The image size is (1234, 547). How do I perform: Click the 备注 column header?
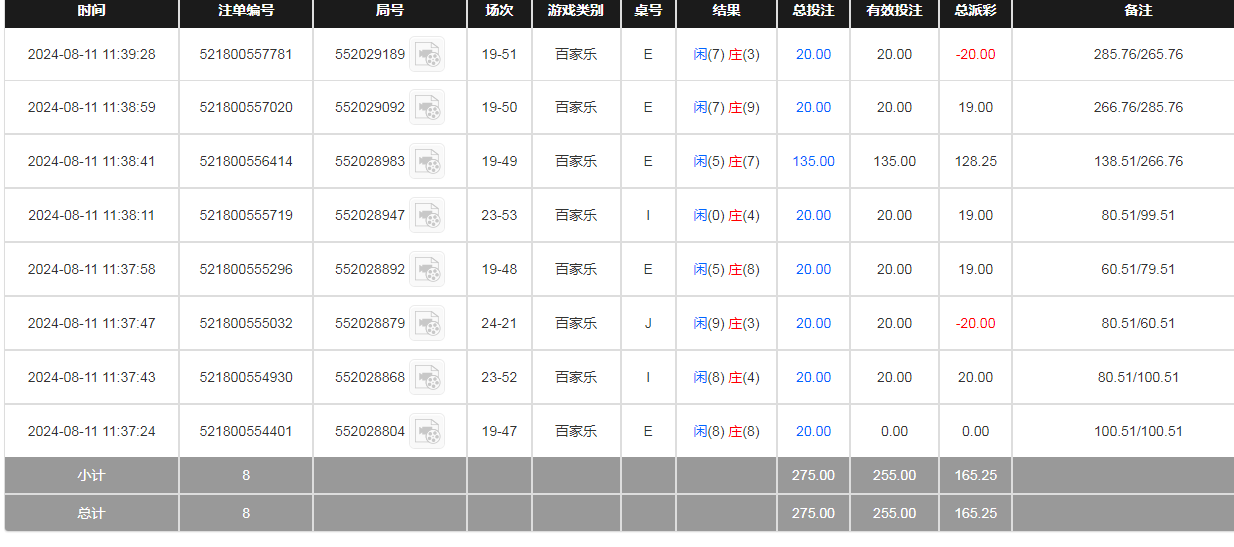click(x=1138, y=11)
